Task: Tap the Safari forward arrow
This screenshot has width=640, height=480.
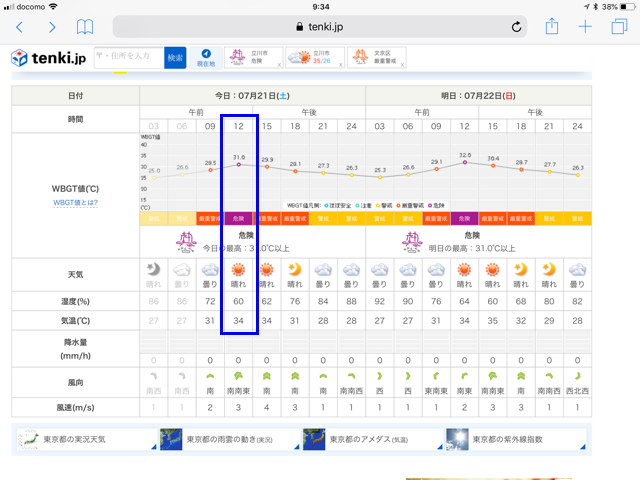Action: pos(52,27)
